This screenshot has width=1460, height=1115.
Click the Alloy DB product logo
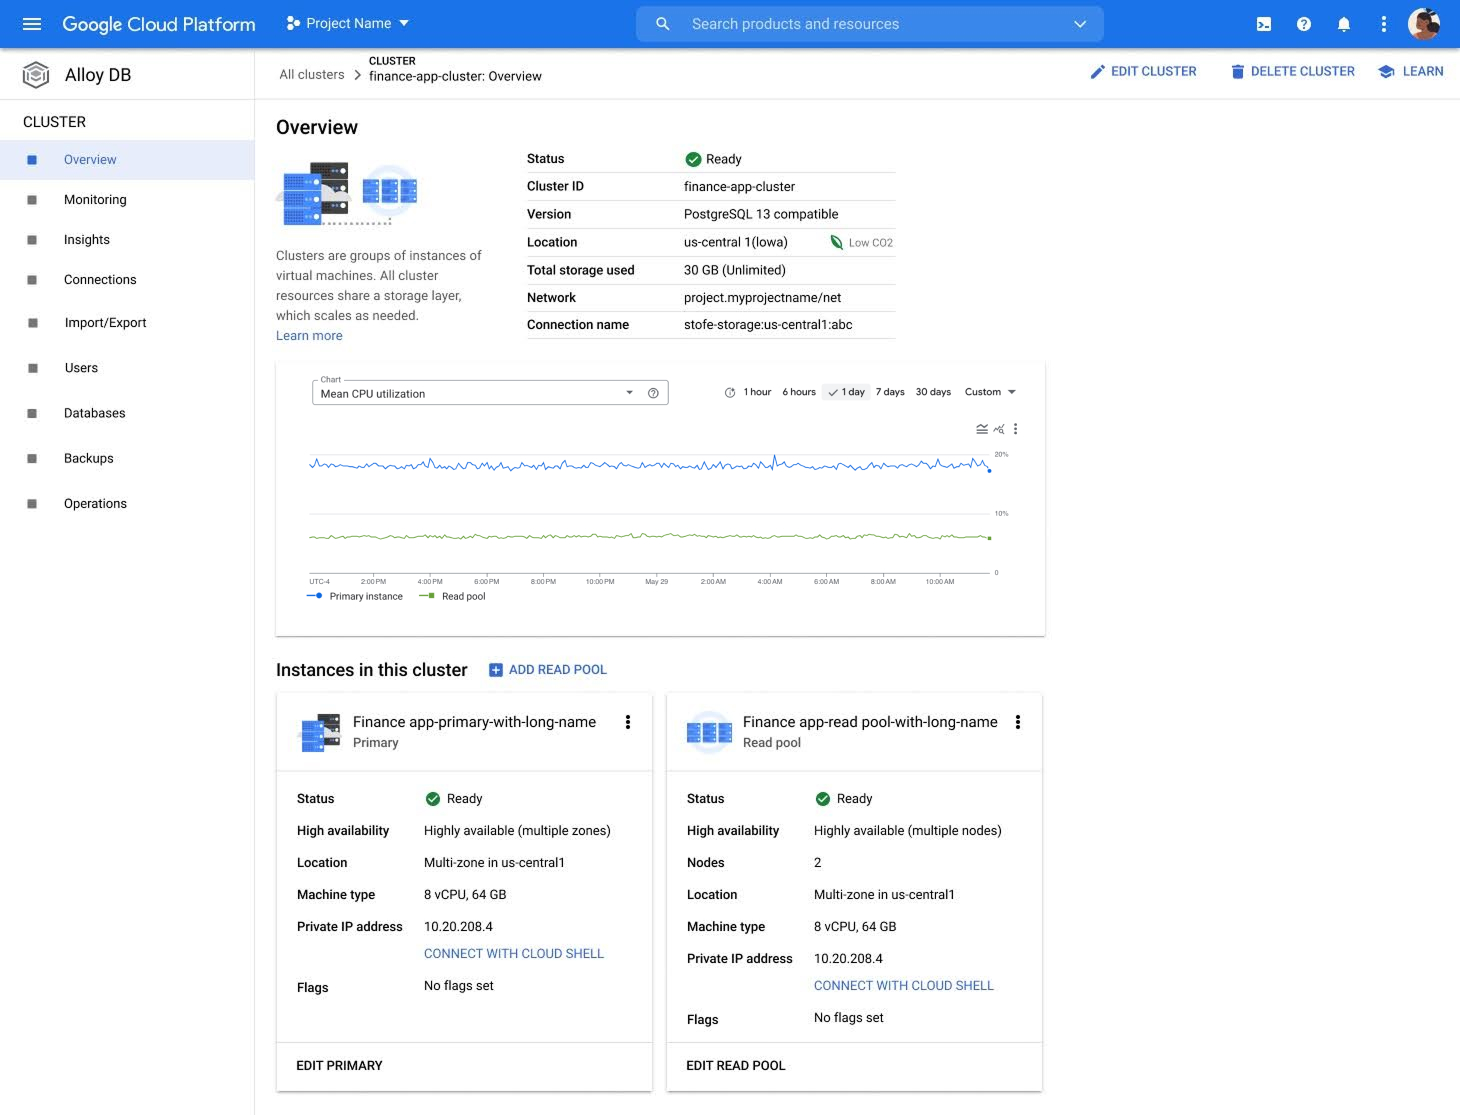36,75
